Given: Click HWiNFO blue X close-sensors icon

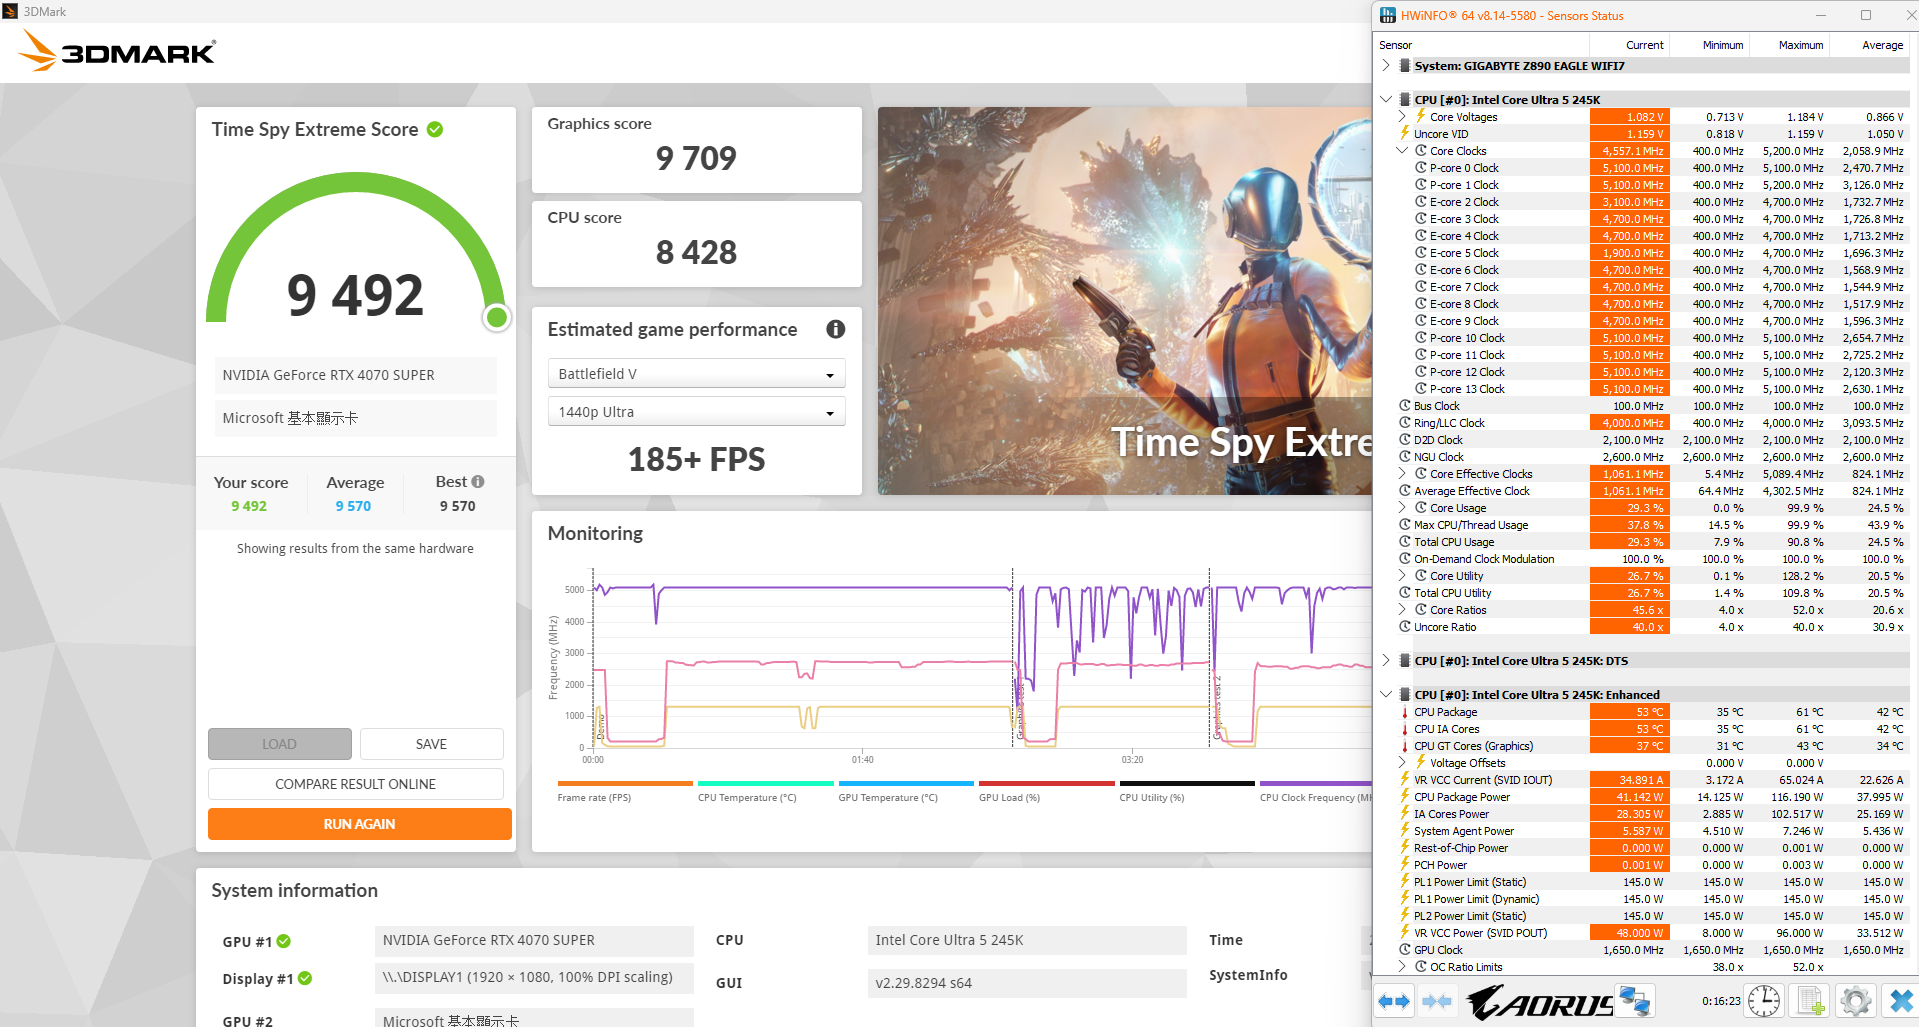Looking at the screenshot, I should point(1900,1000).
